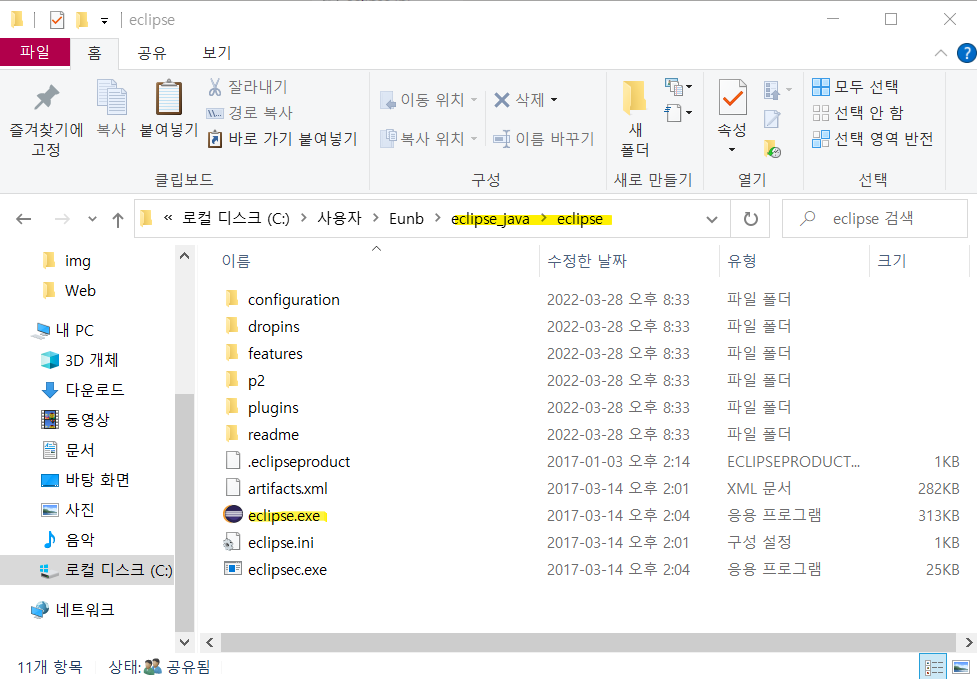The height and width of the screenshot is (679, 977).
Task: Click 사용자 in address breadcrumb
Action: coord(340,219)
